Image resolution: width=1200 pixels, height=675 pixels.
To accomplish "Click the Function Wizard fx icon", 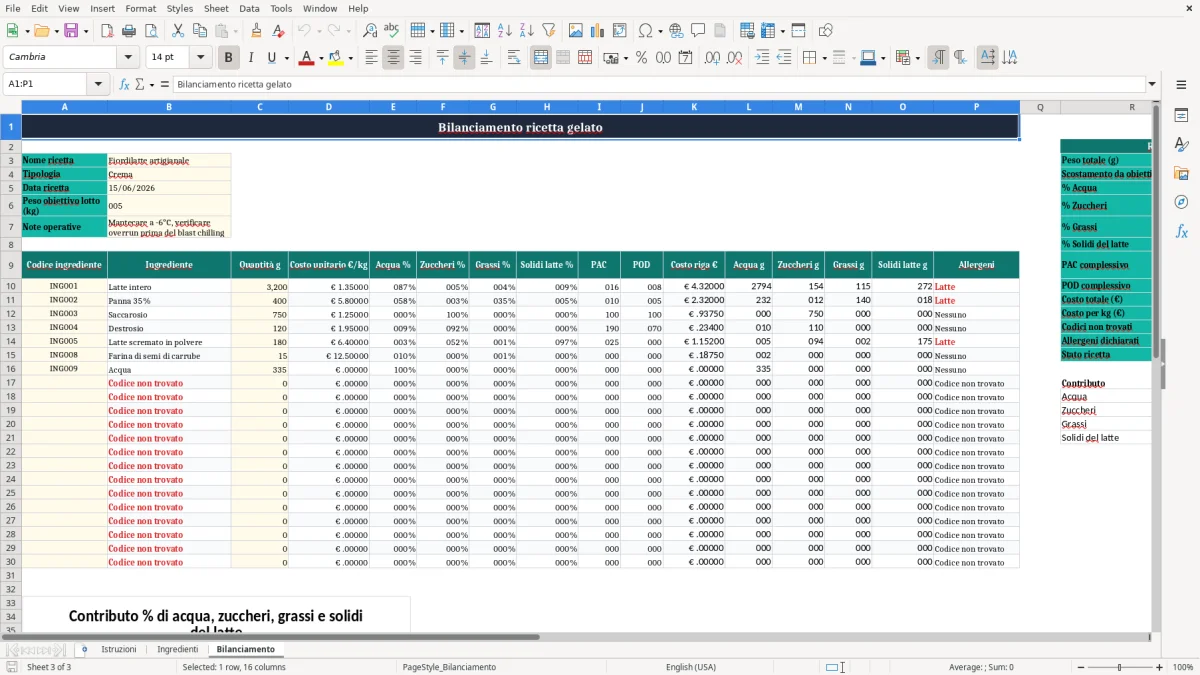I will 125,84.
